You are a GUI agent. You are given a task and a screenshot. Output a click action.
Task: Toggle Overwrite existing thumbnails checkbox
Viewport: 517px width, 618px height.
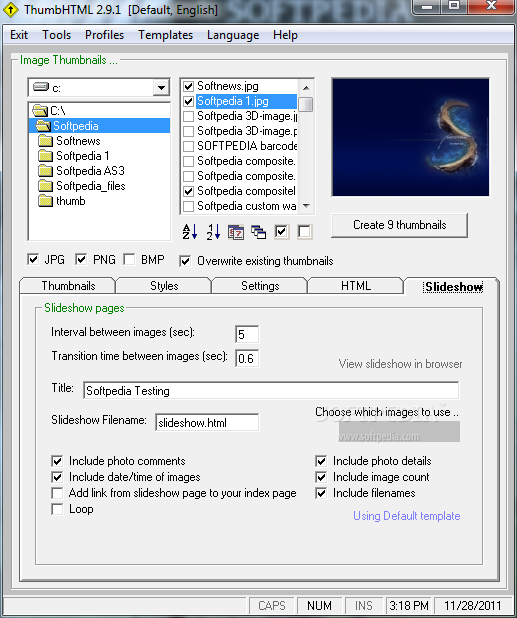[x=185, y=261]
